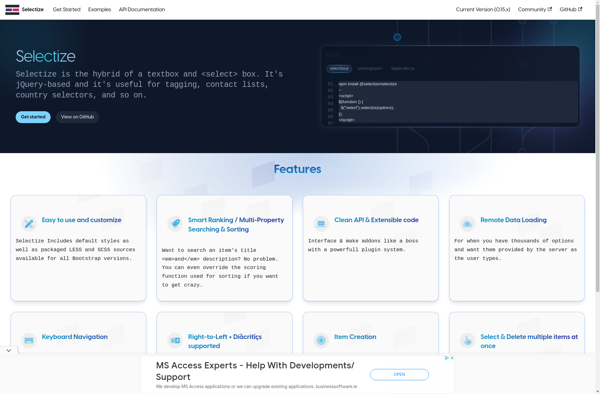Viewport: 600px width, 394px height.
Task: Click the Select & Delete pointer icon
Action: 467,340
